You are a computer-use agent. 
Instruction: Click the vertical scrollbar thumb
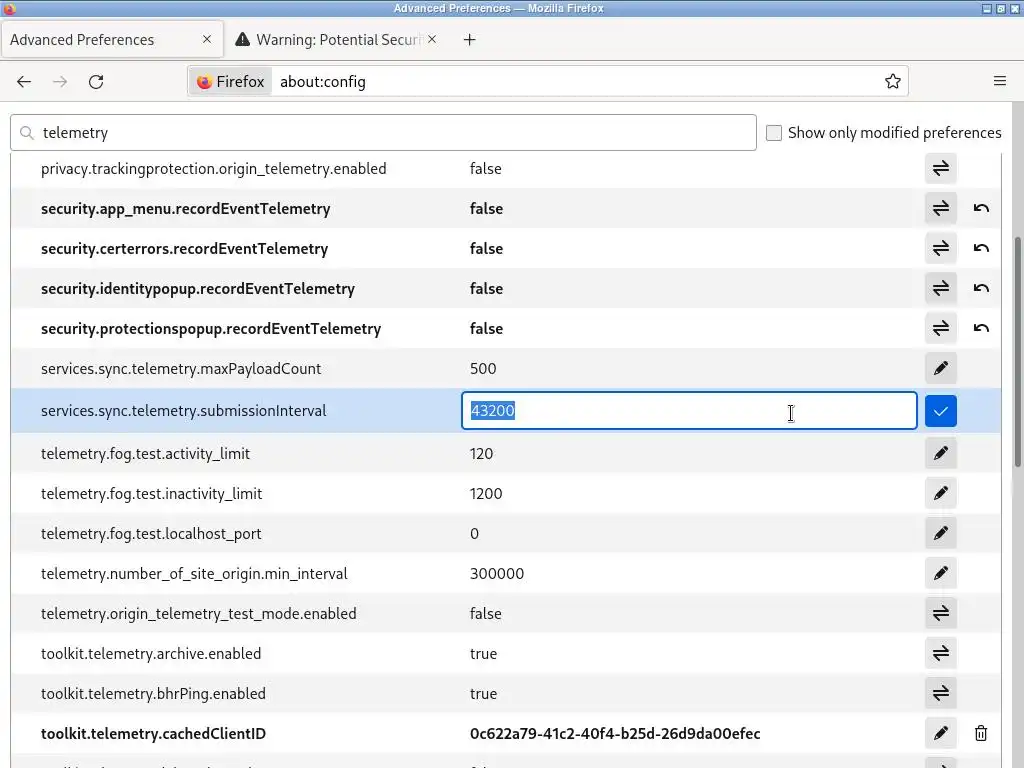[x=1017, y=351]
